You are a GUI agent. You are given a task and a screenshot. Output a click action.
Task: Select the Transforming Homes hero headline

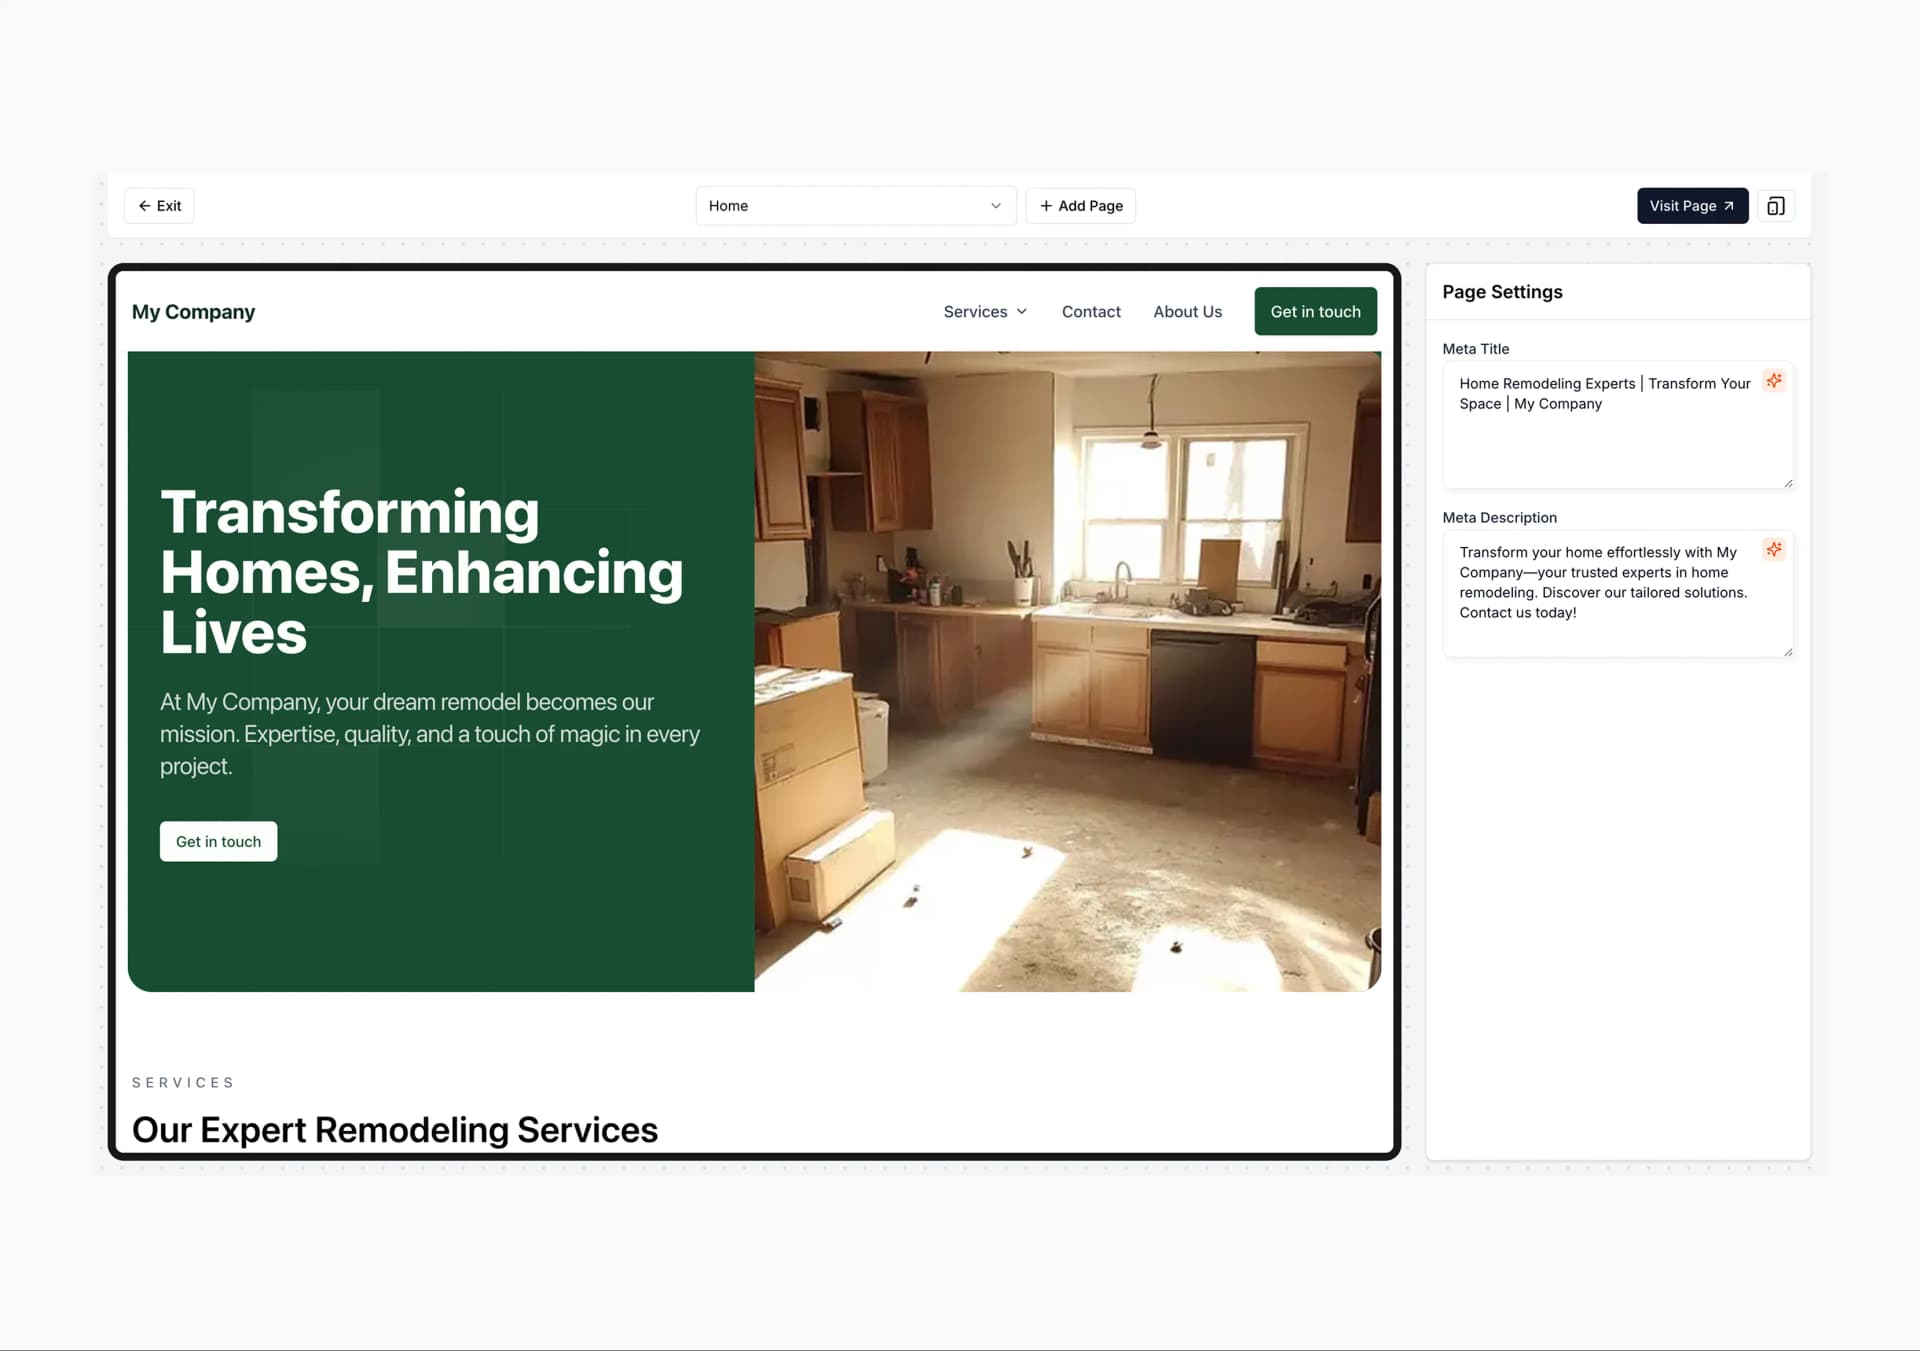click(x=420, y=571)
